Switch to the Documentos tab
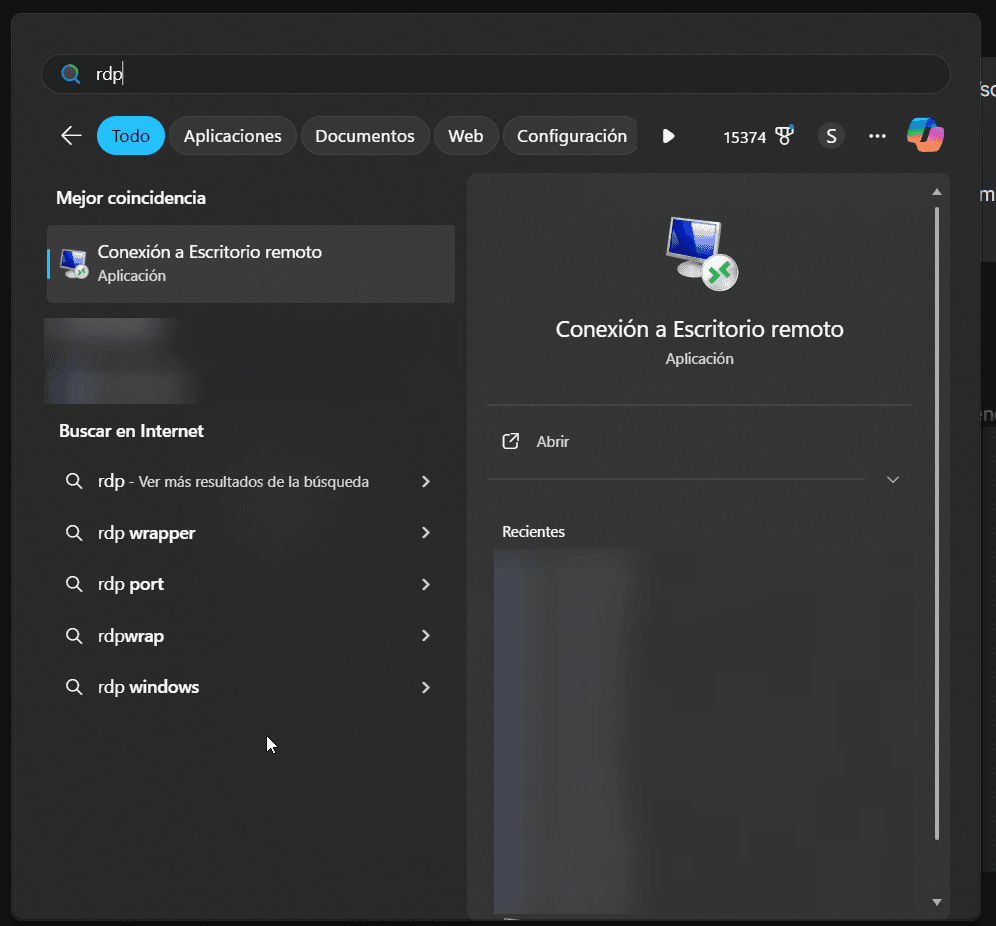Screen dimensions: 996x926 (365, 136)
